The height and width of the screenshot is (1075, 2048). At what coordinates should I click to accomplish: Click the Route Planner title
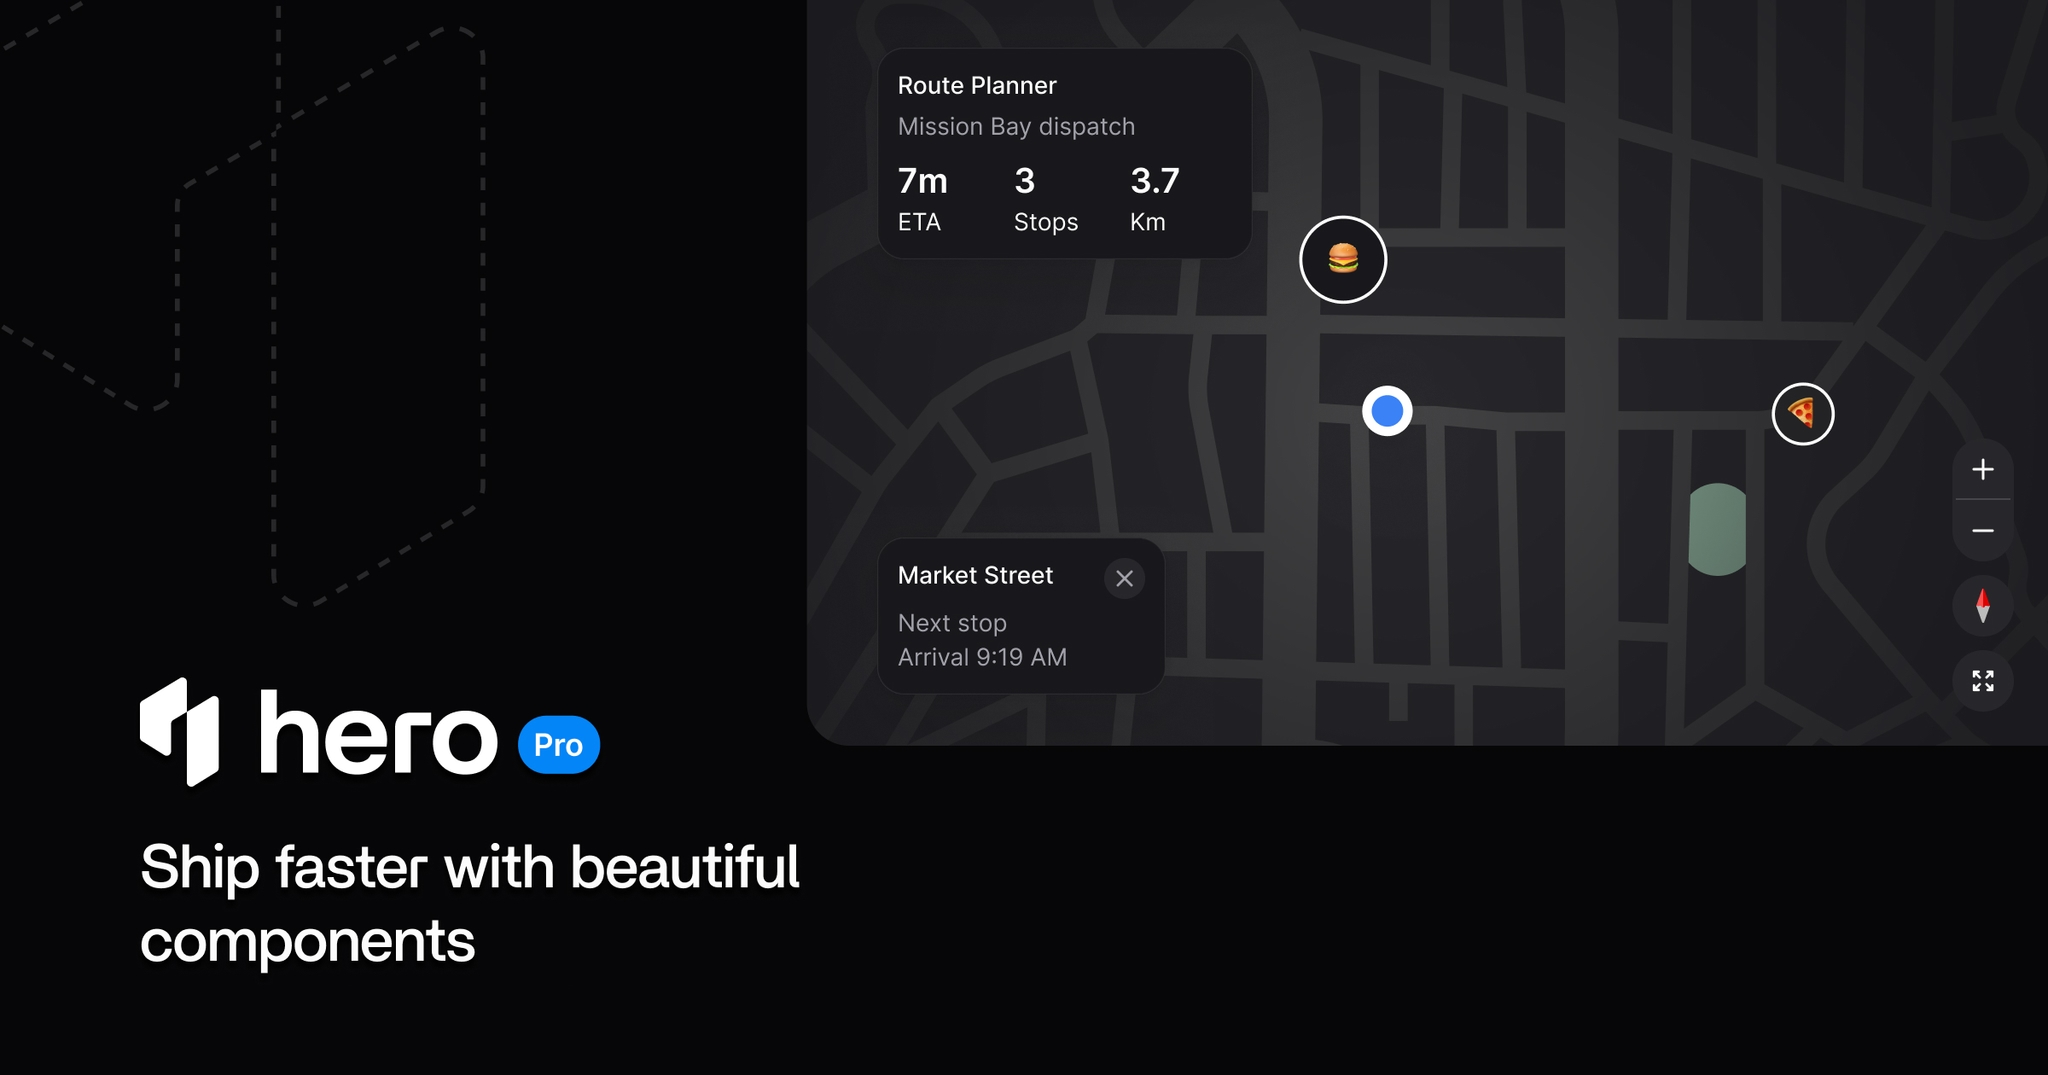(x=977, y=86)
